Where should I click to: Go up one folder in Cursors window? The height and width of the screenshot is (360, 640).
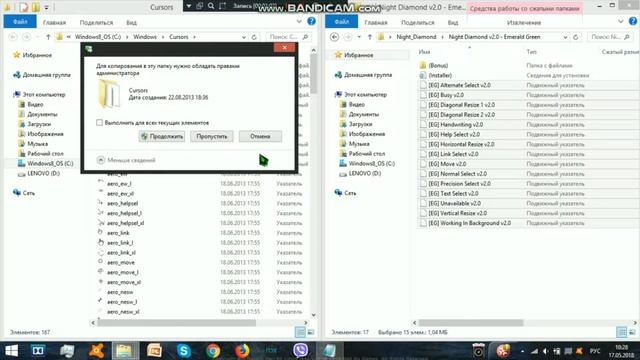pyautogui.click(x=48, y=37)
